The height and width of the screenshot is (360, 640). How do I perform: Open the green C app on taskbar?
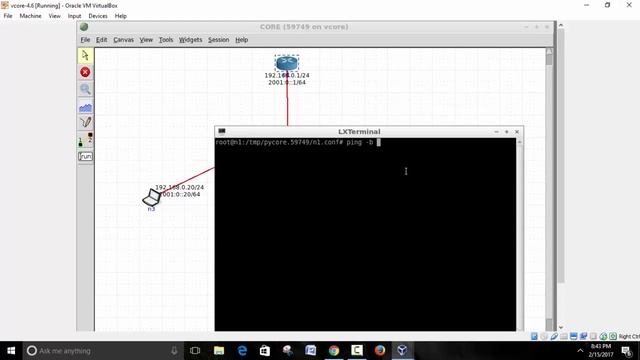(x=357, y=351)
